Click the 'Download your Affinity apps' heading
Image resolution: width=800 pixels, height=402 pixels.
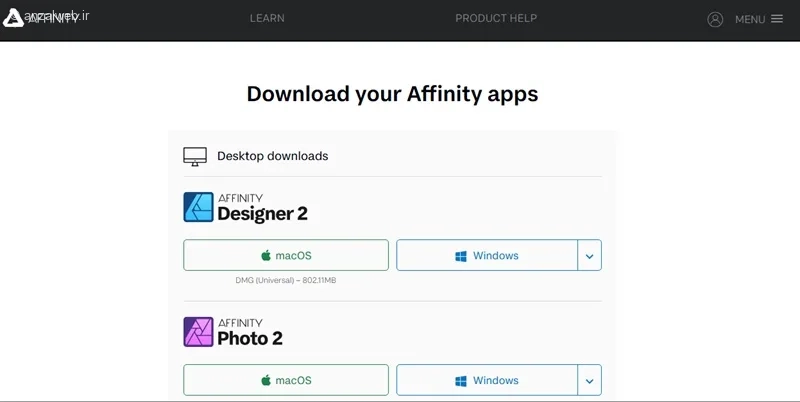click(392, 94)
